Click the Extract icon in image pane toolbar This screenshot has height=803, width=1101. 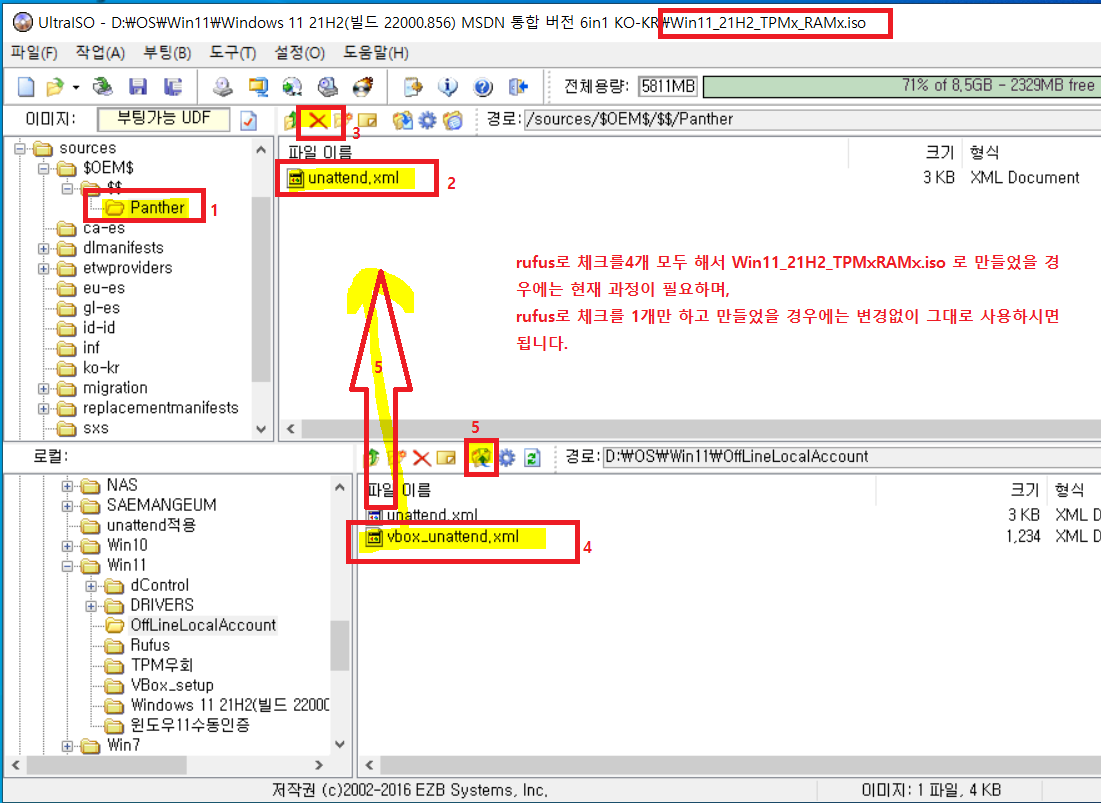402,121
